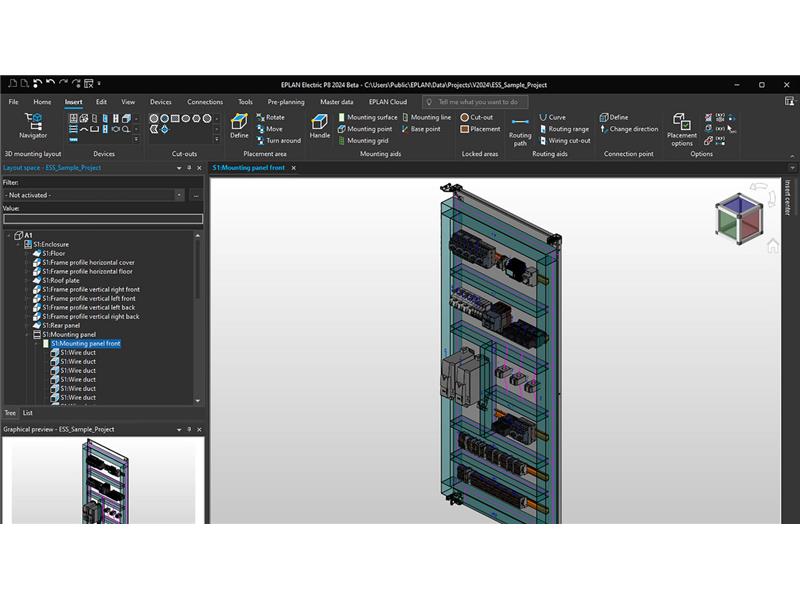Click the Change direction tool
800x600 pixels.
point(629,129)
